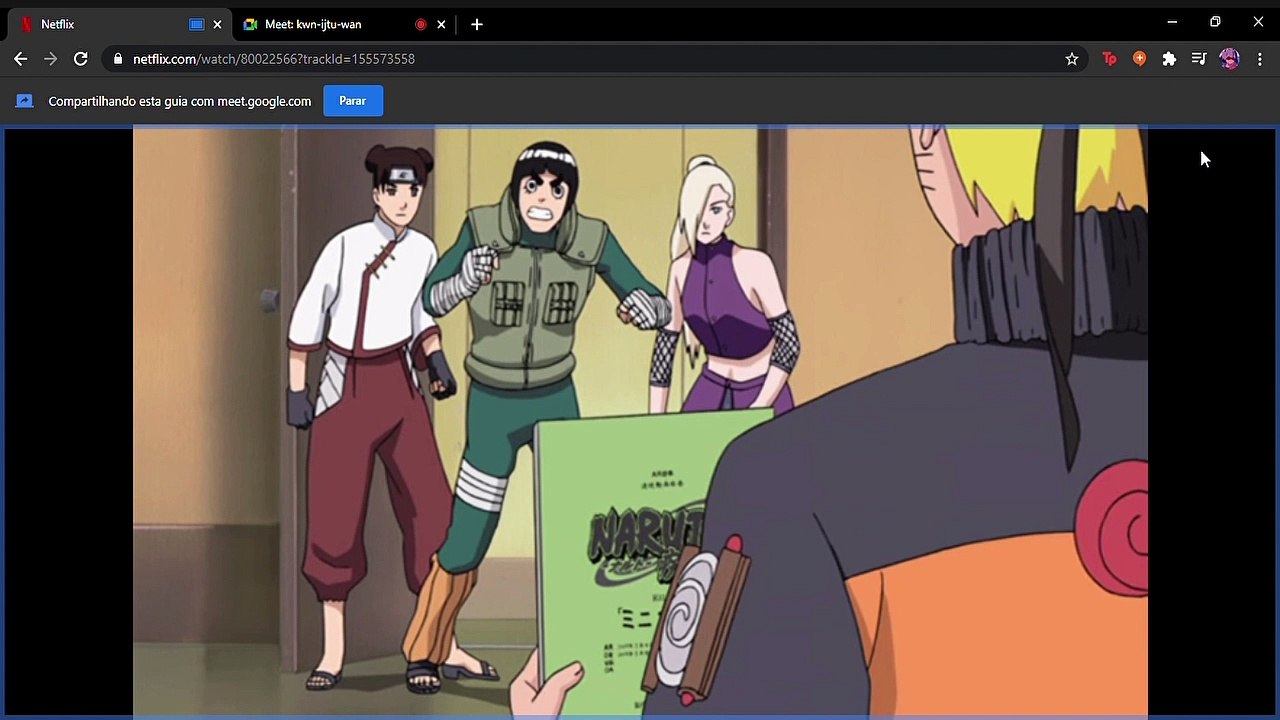Open the red Tp extension
This screenshot has width=1280, height=720.
1109,59
